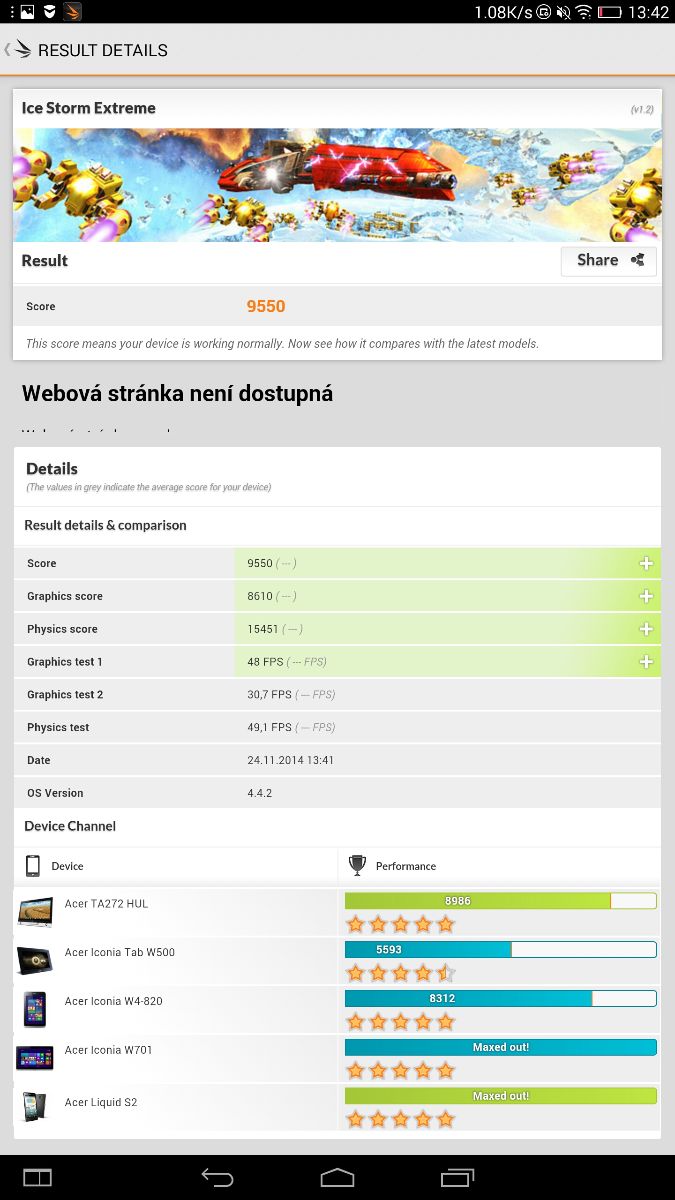Viewport: 675px width, 1200px height.
Task: Expand Physics score row
Action: 646,630
